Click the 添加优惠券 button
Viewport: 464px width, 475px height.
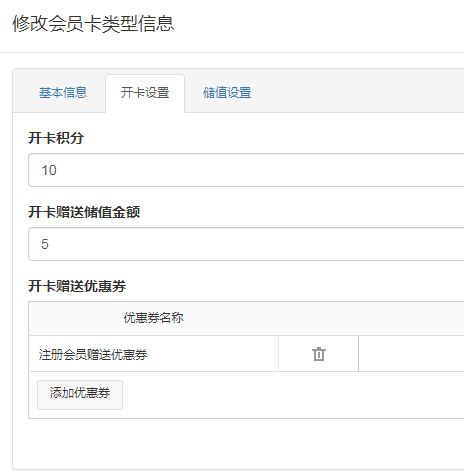(80, 395)
